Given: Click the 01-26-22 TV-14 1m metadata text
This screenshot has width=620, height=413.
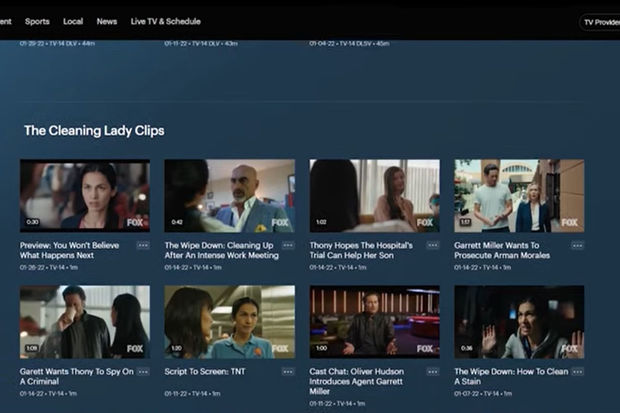Looking at the screenshot, I should coord(49,268).
